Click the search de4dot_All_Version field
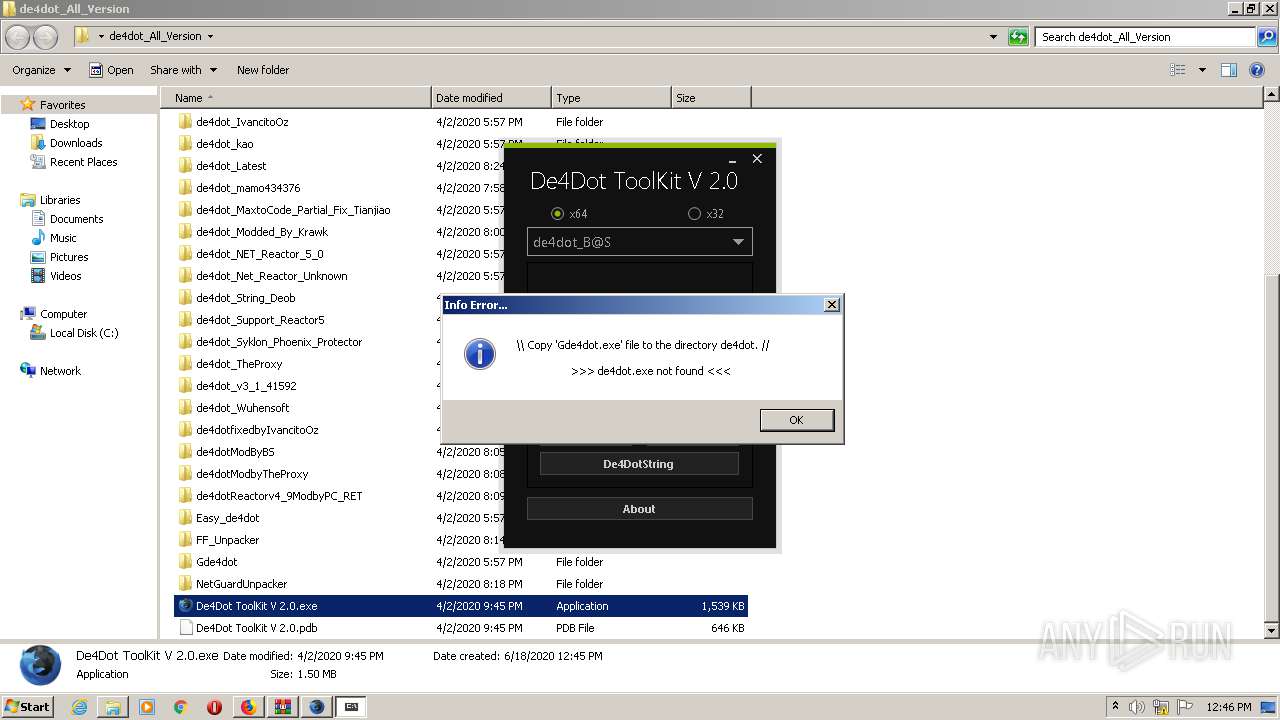Viewport: 1280px width, 720px height. click(x=1146, y=37)
